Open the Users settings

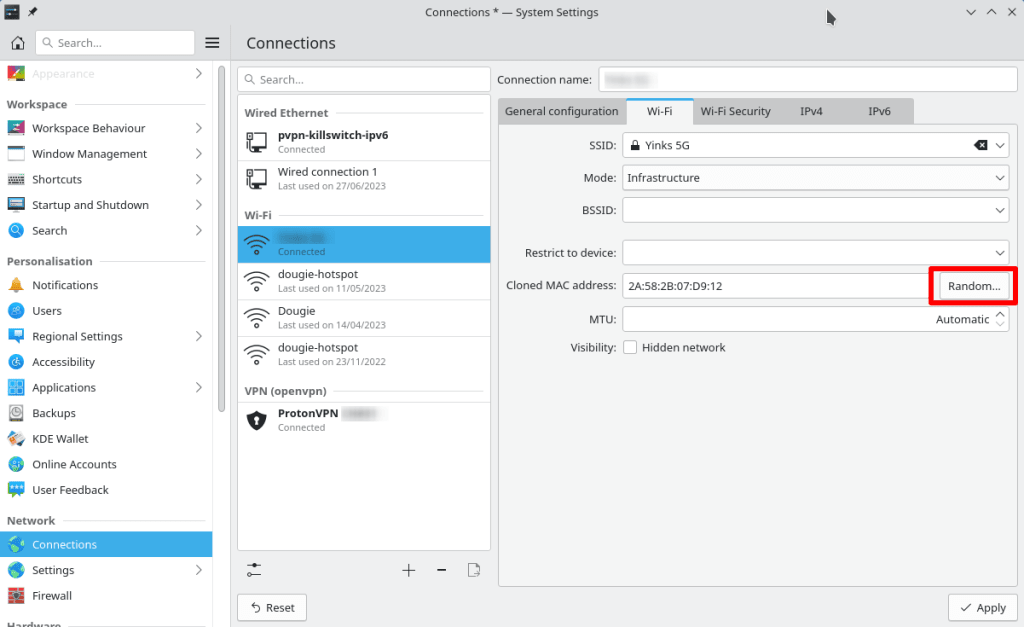pos(106,311)
